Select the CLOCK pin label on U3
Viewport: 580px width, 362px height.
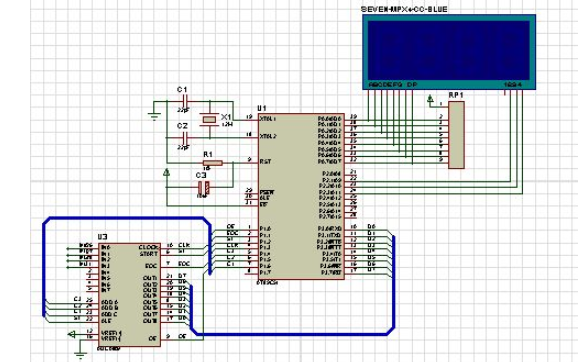[149, 247]
